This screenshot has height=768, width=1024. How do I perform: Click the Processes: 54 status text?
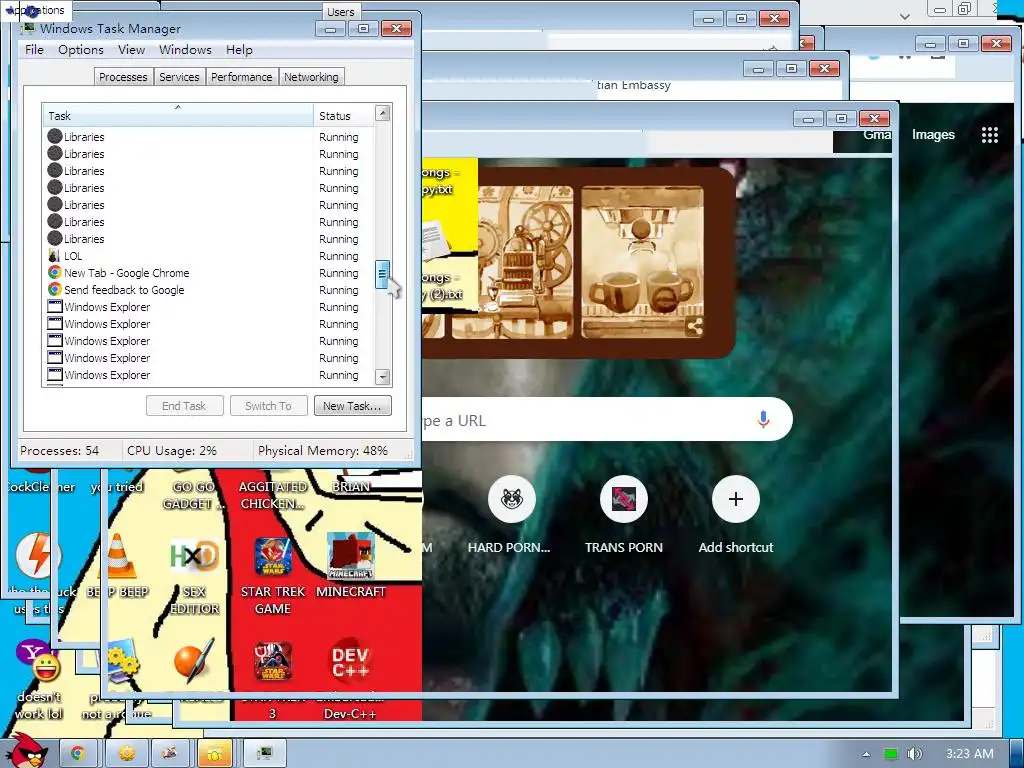59,451
